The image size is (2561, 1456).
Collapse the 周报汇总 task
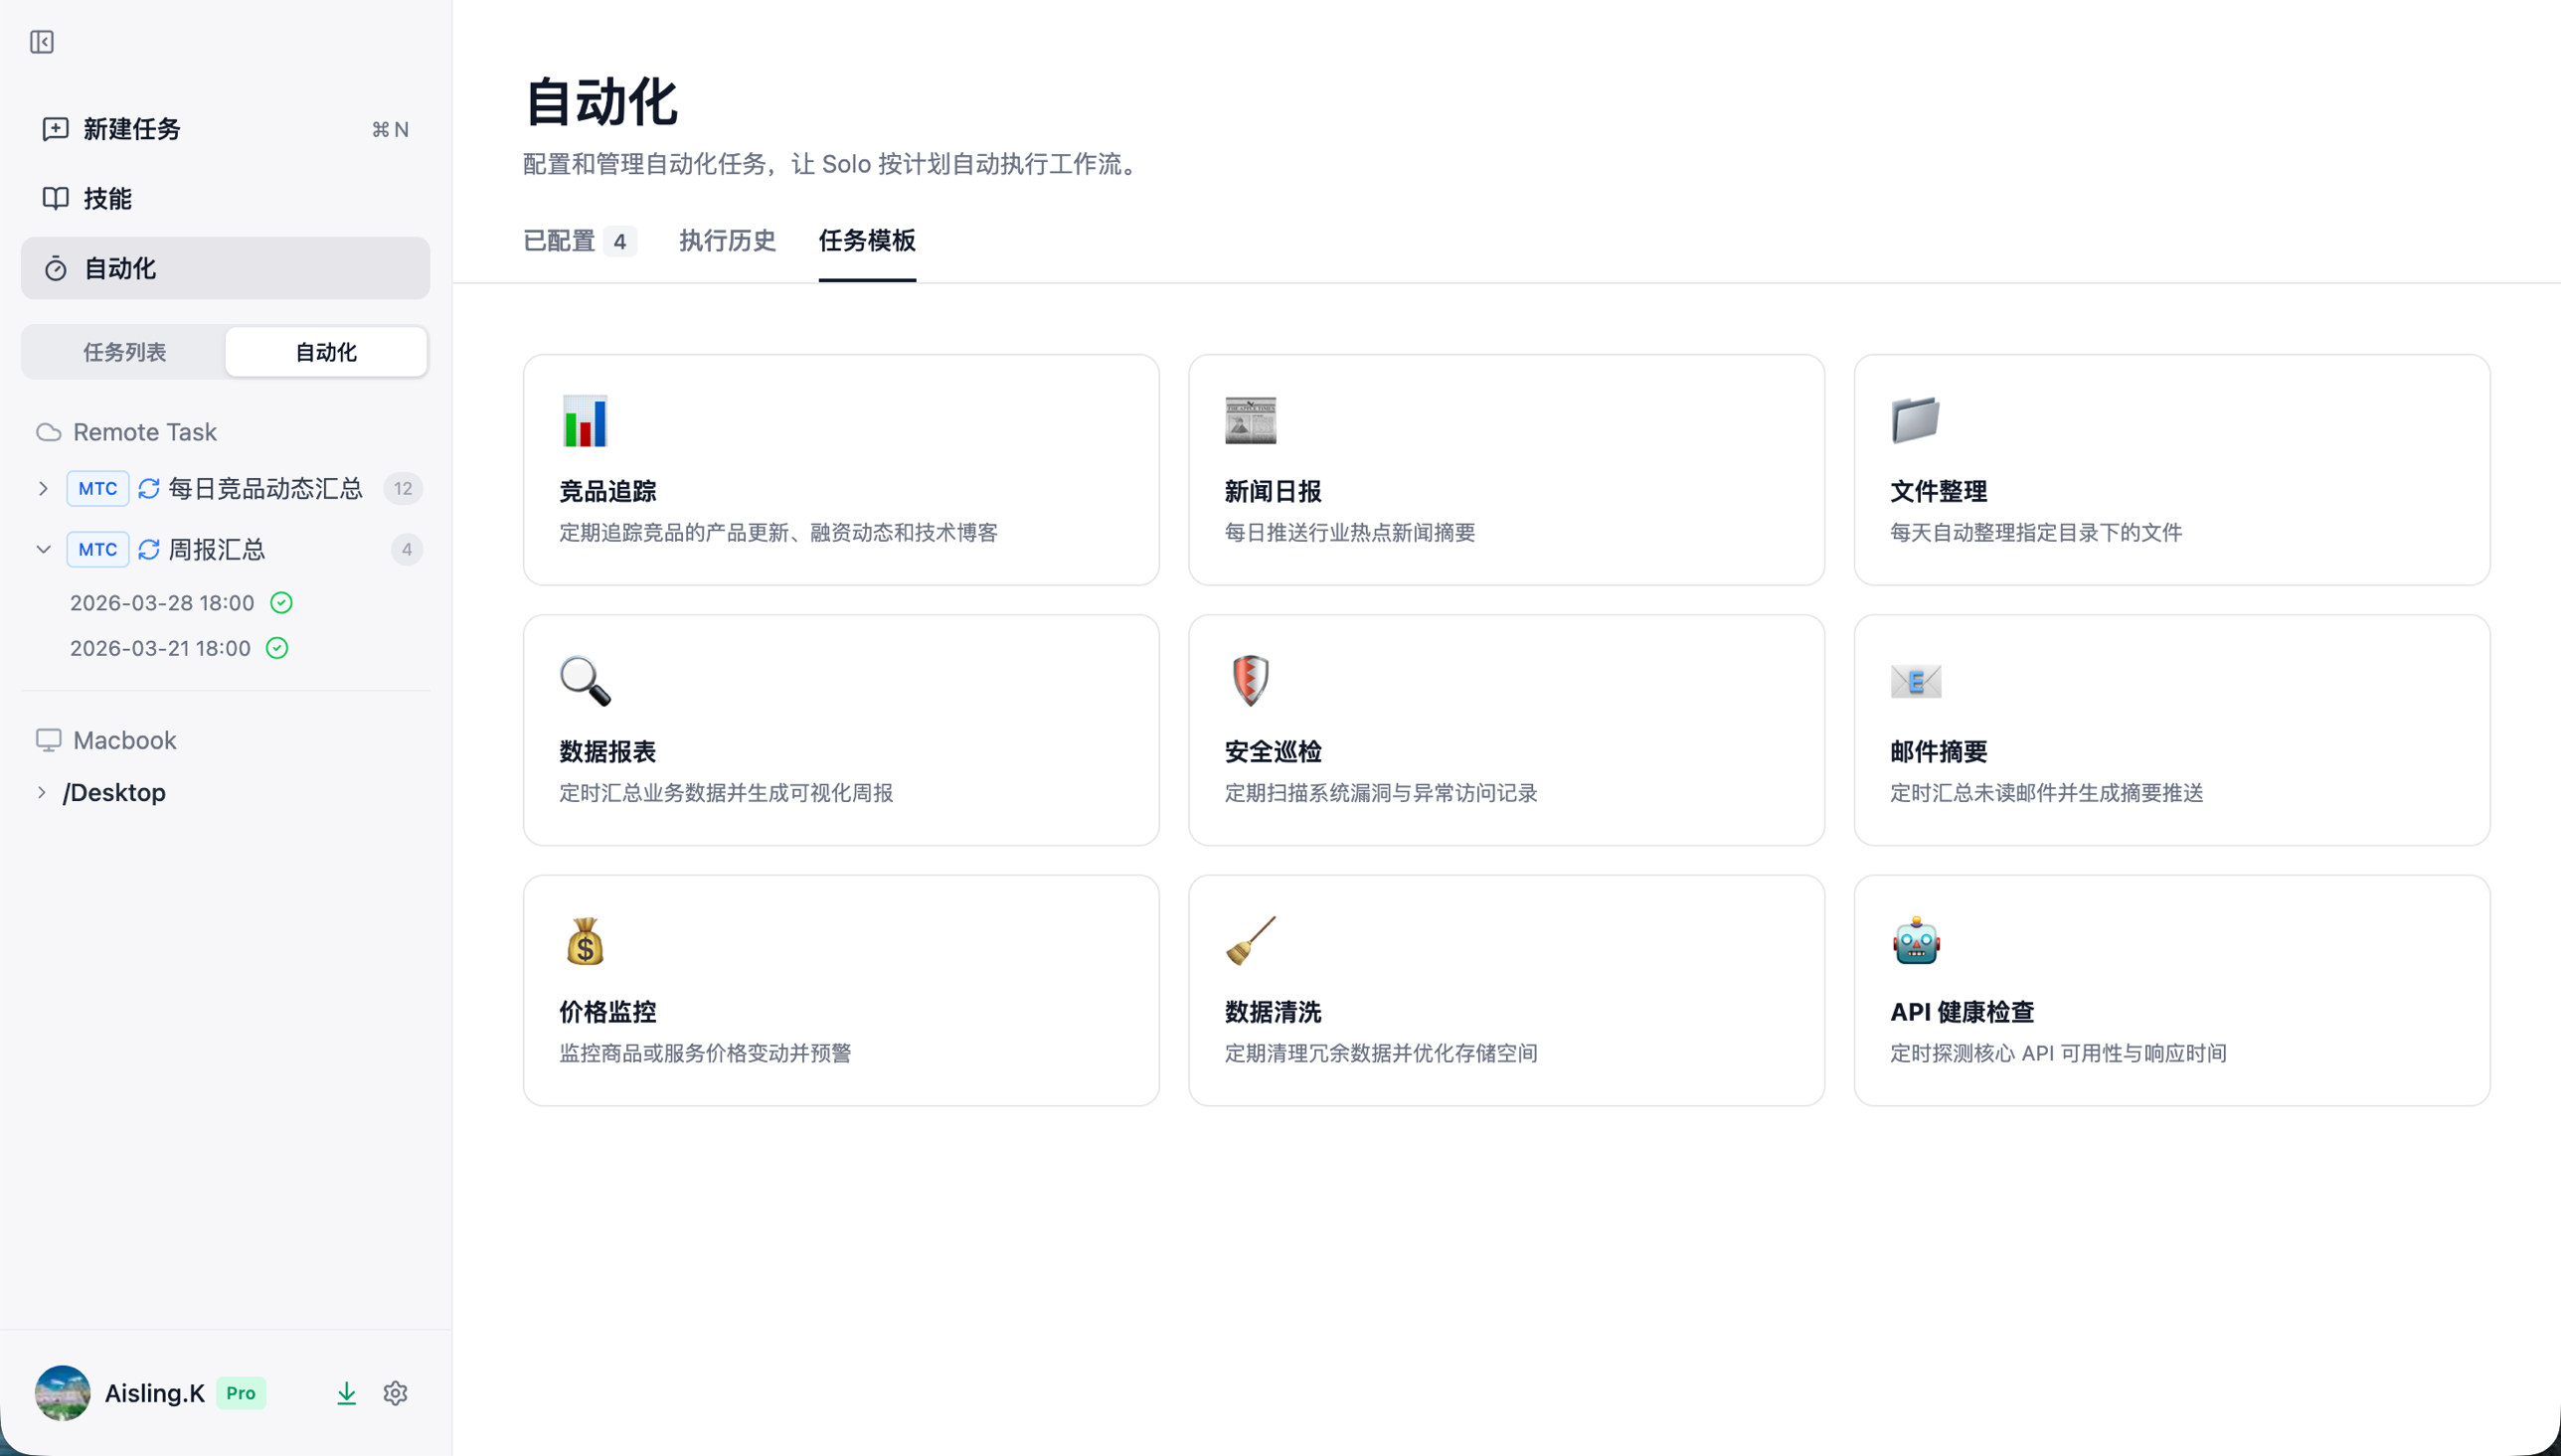tap(42, 549)
